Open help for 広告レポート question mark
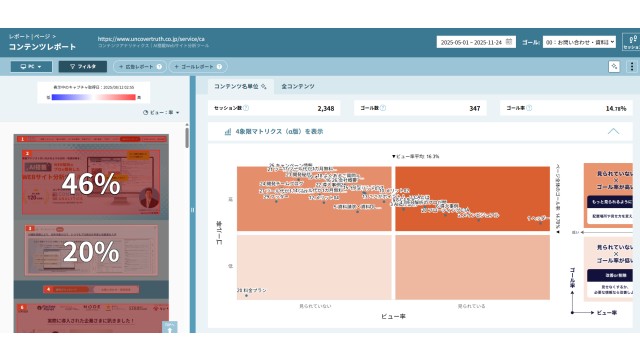Screen dimensions: 640x360 click(159, 67)
